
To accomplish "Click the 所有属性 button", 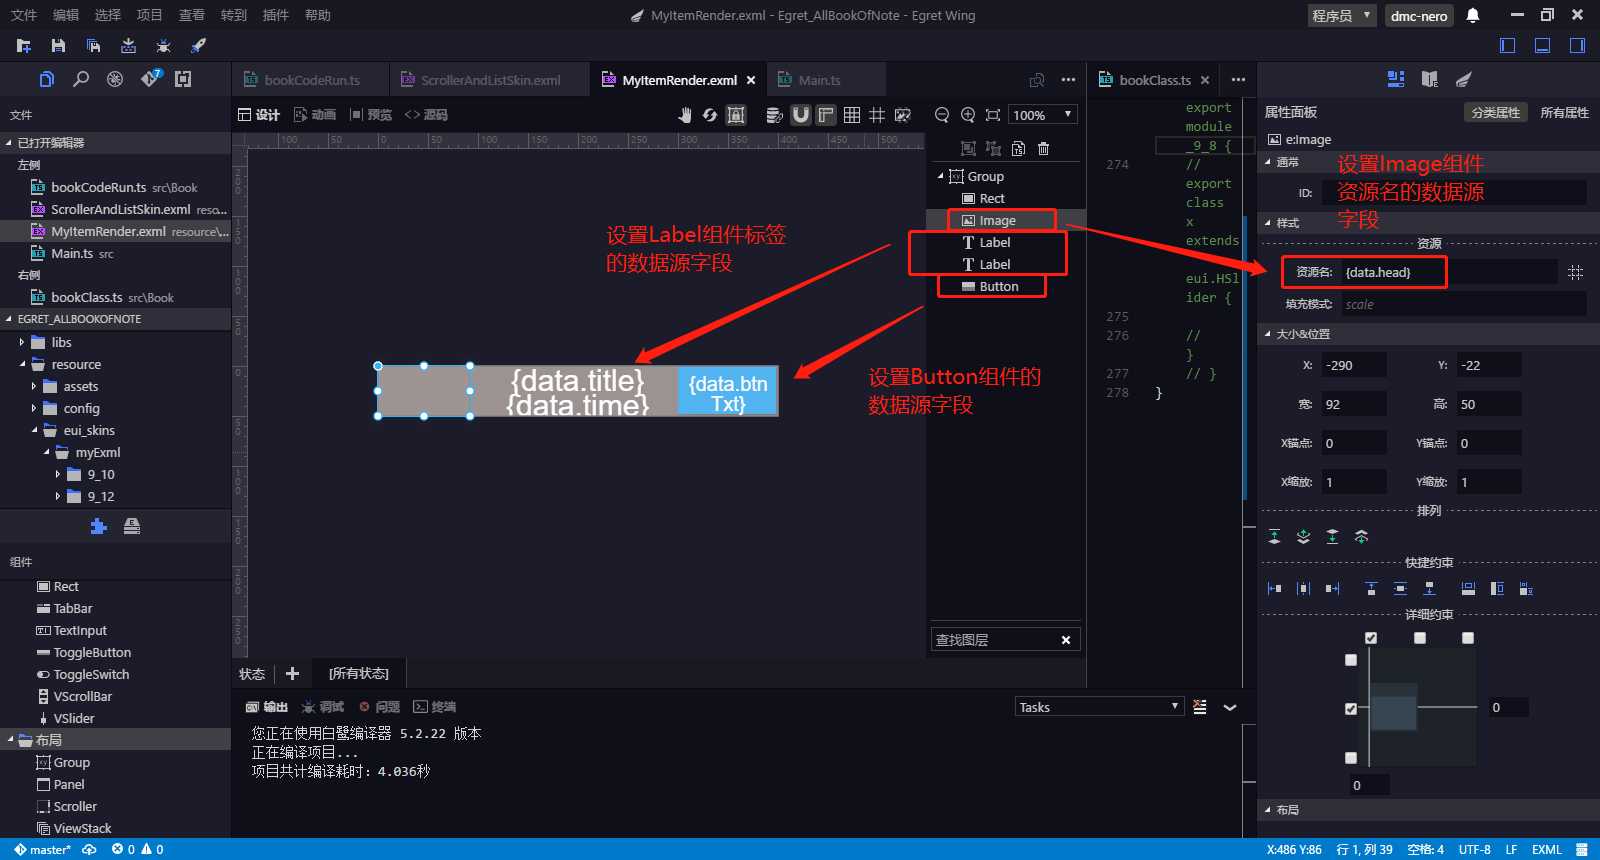I will 1564,112.
